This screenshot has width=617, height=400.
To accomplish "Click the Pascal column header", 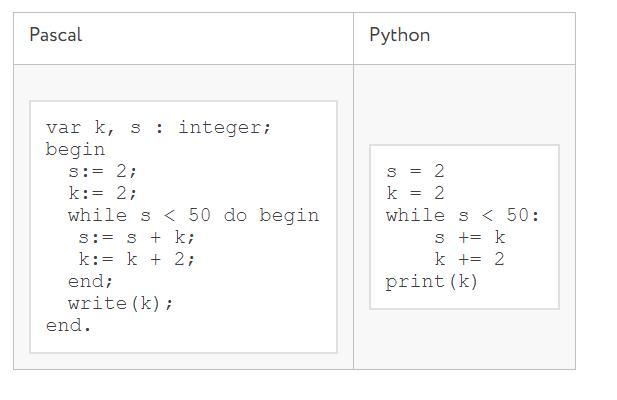I will tap(56, 35).
